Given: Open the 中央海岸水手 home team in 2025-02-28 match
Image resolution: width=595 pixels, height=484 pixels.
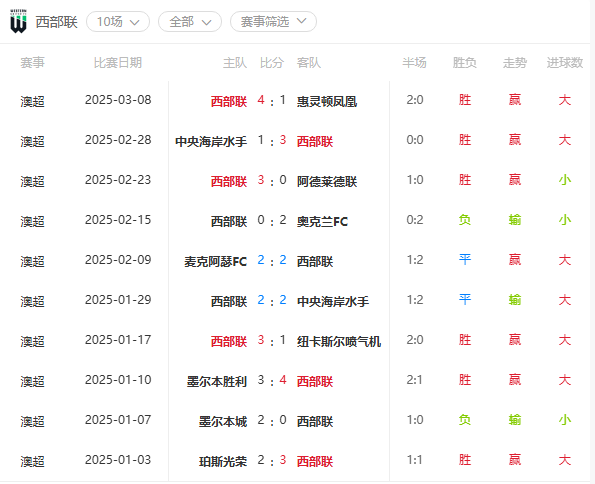Looking at the screenshot, I should click(211, 141).
